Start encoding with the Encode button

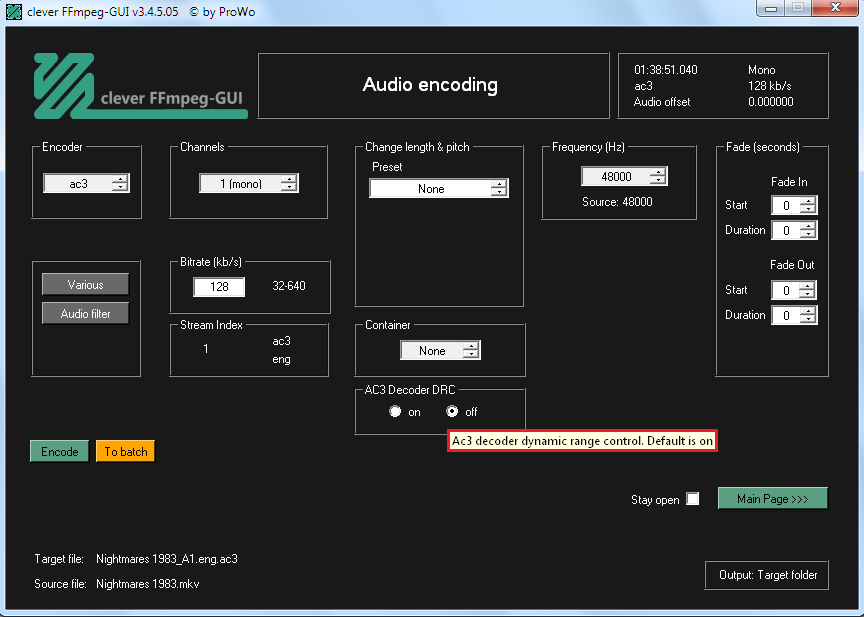pos(60,452)
